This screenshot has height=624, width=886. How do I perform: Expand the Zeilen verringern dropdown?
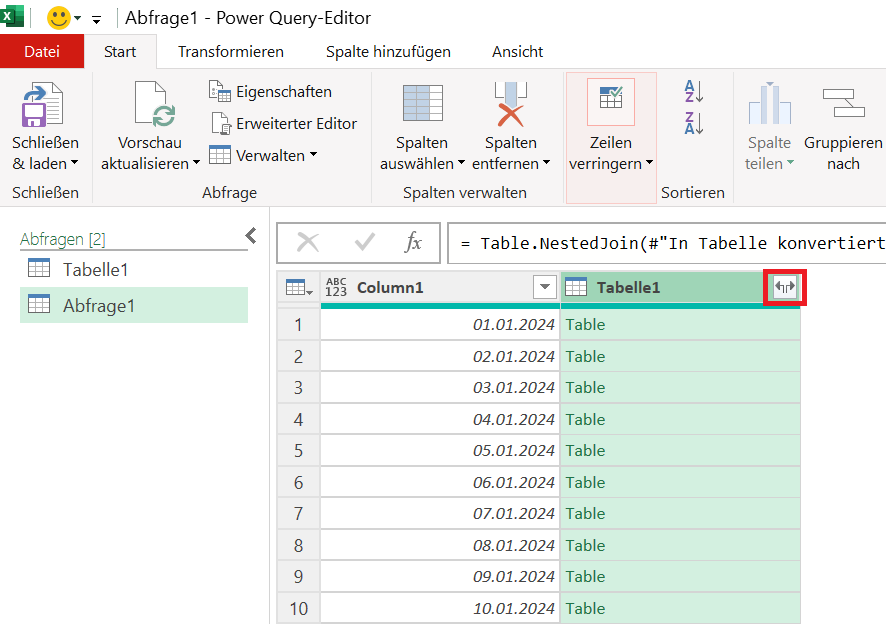coord(649,163)
